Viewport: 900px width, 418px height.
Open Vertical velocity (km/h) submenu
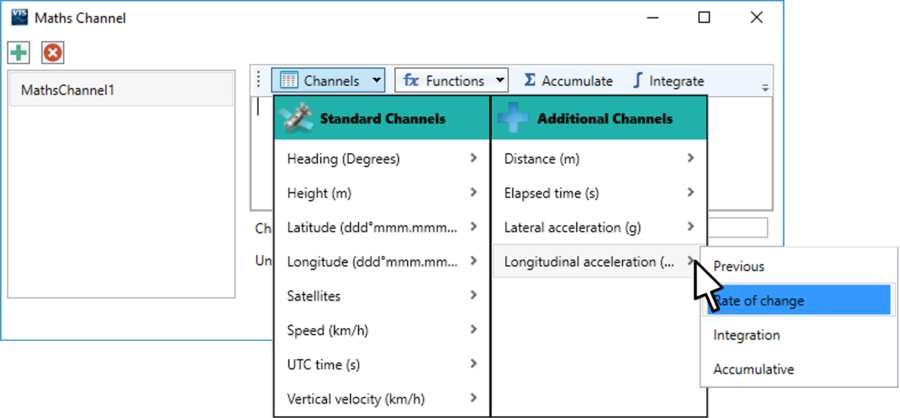click(382, 398)
